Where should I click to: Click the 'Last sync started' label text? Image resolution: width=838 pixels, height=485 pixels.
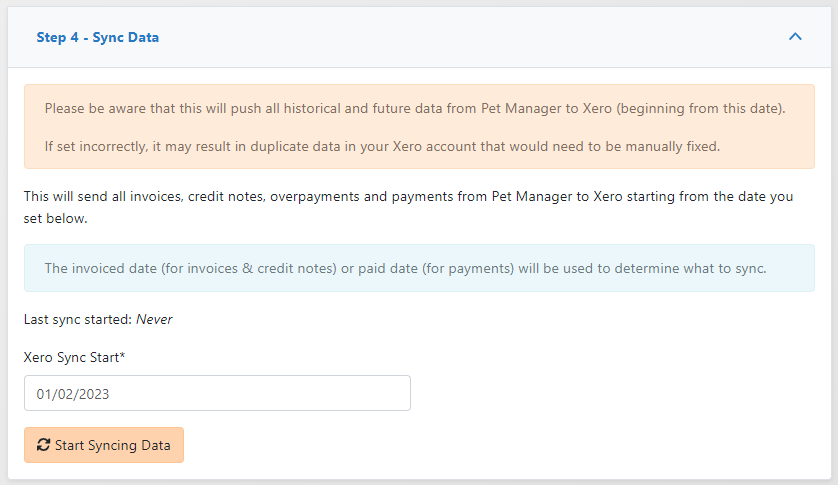78,320
